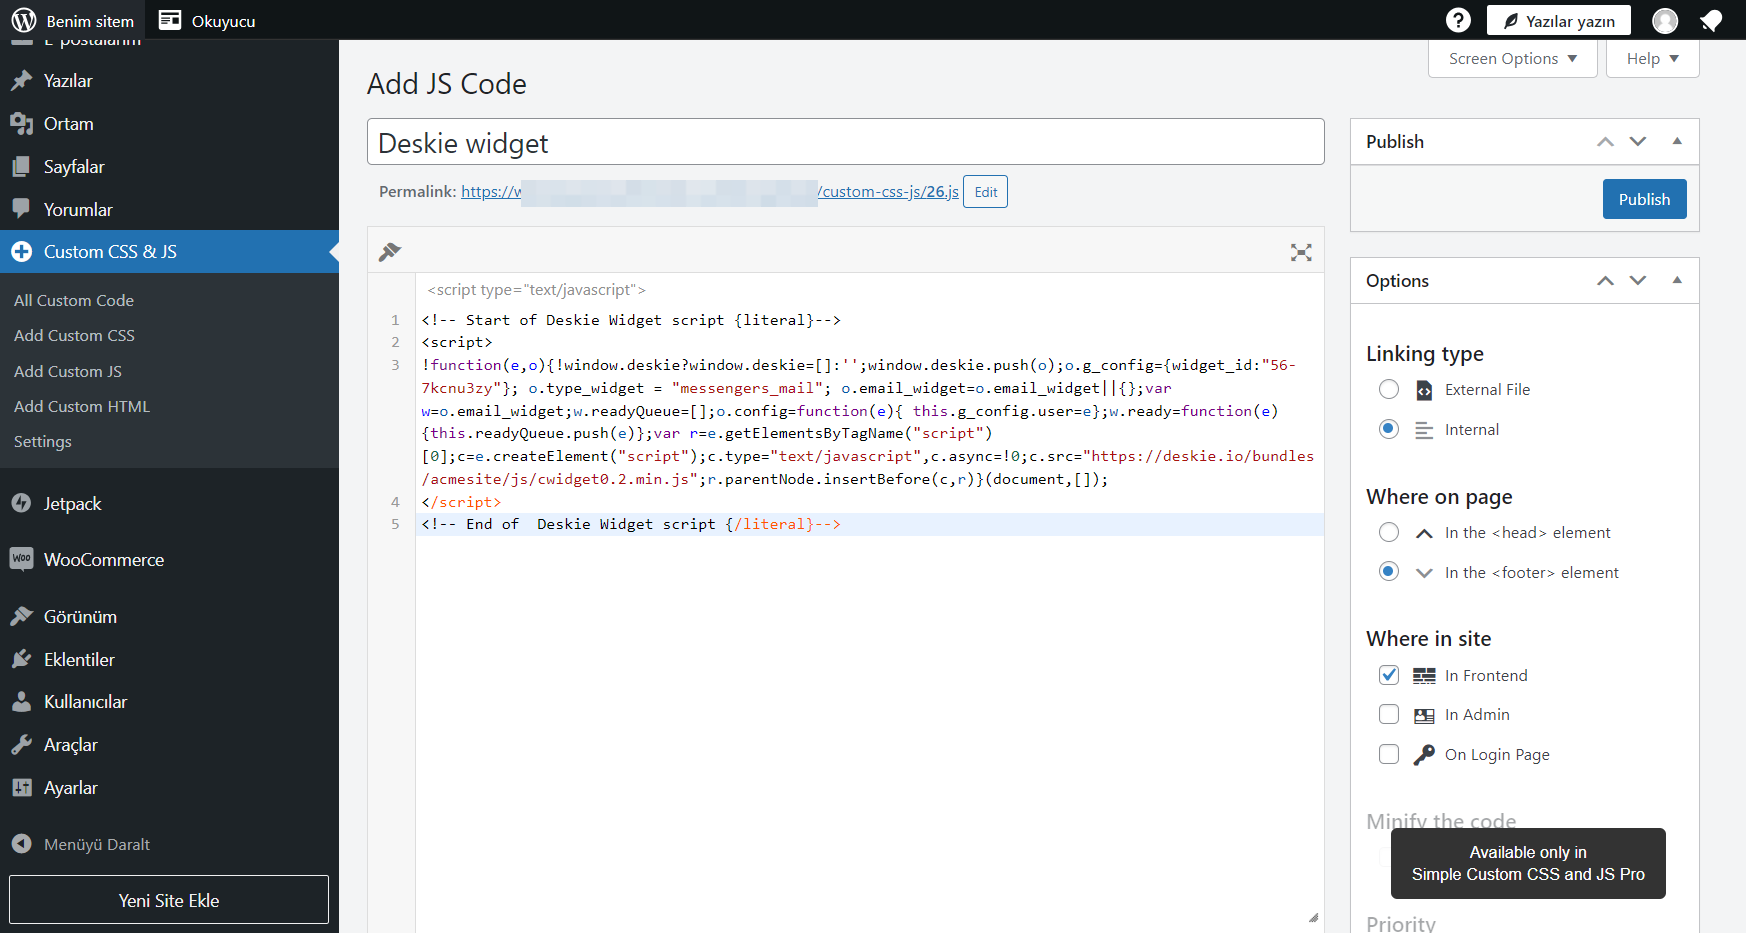Grab the editor resize handle
1746x933 pixels.
(1313, 917)
